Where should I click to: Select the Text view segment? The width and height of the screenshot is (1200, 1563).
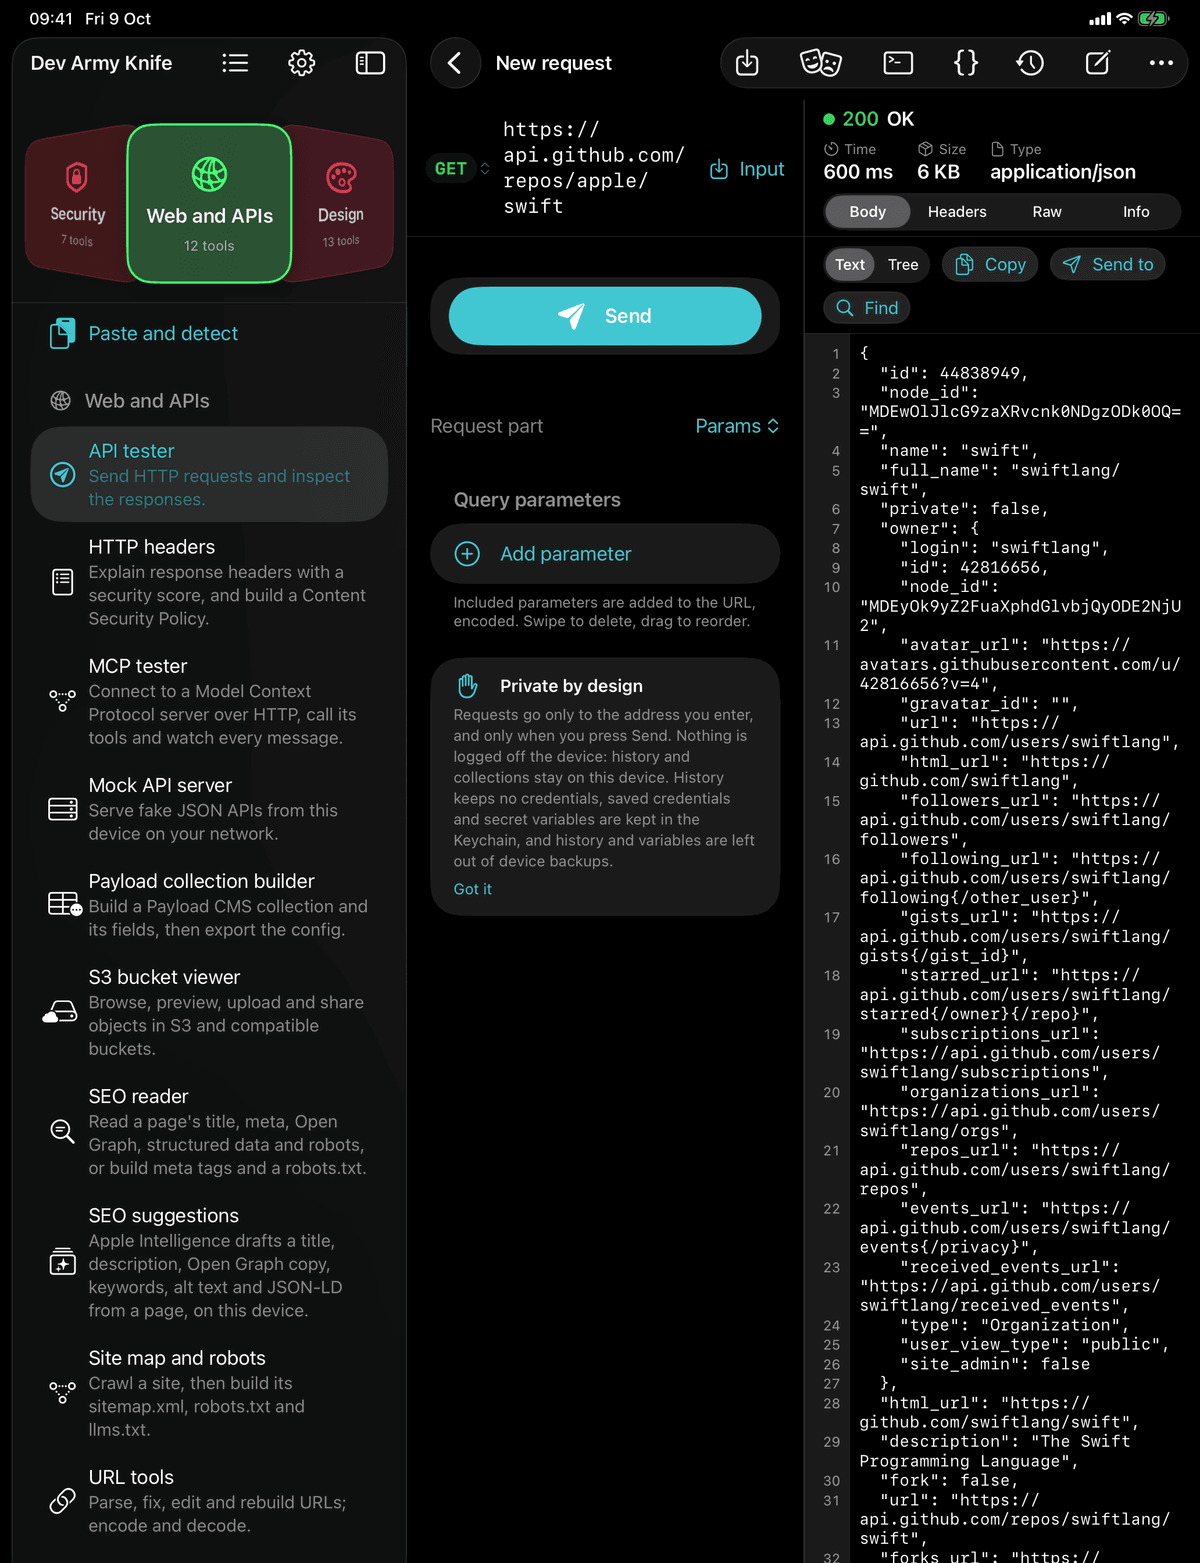850,264
